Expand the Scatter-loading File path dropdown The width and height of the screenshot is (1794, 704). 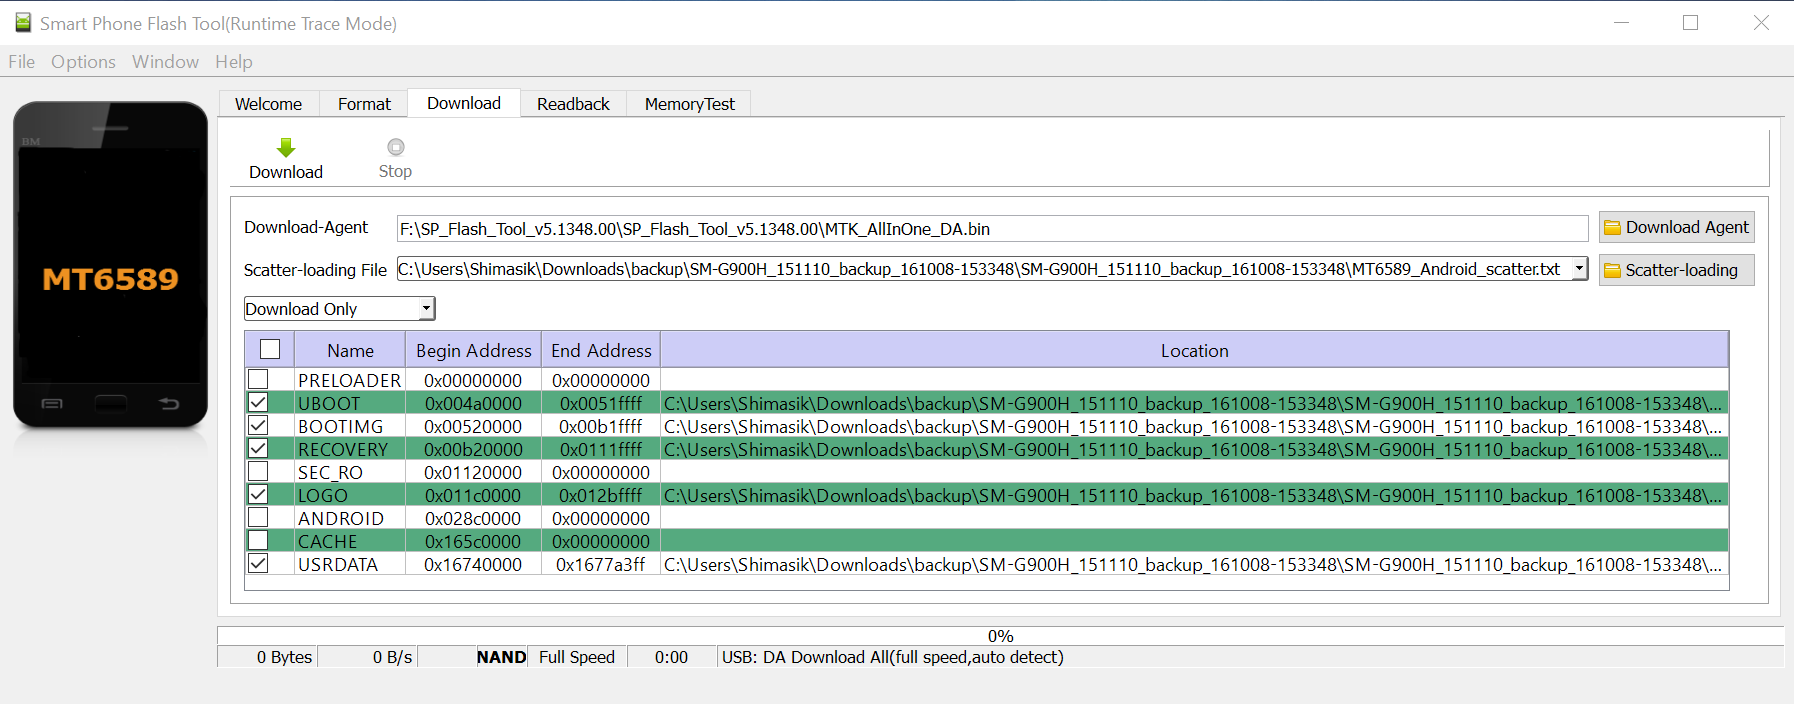tap(1579, 269)
